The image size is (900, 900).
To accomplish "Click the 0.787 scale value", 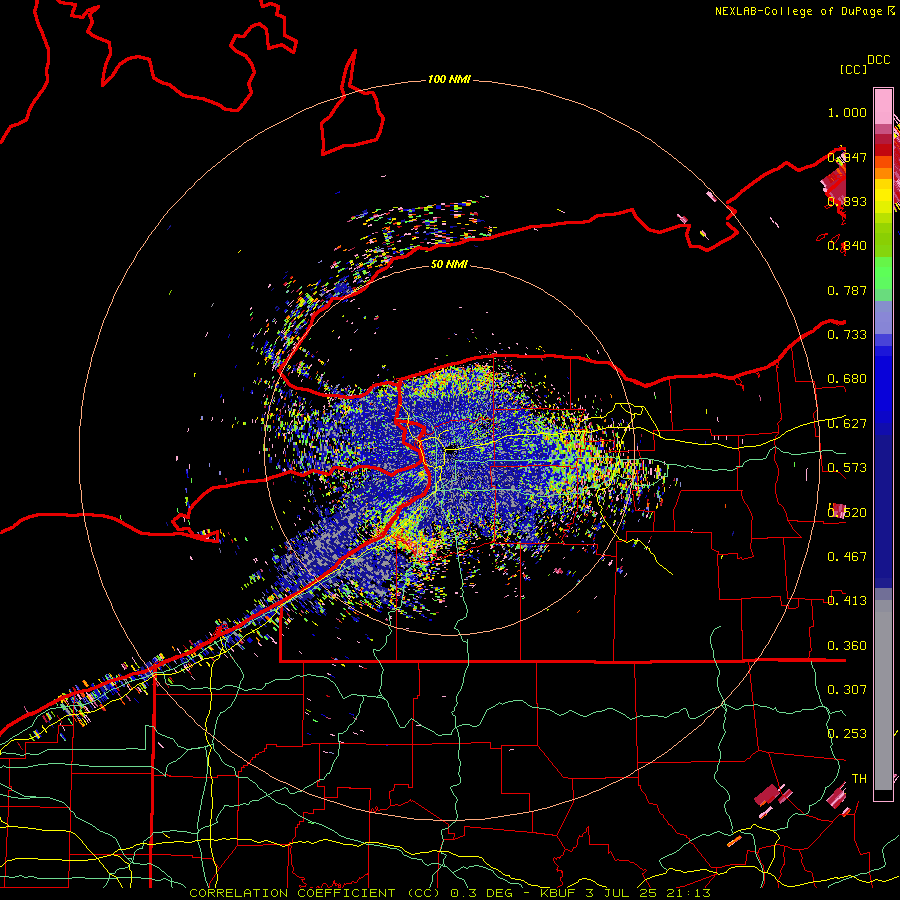I will coord(847,290).
